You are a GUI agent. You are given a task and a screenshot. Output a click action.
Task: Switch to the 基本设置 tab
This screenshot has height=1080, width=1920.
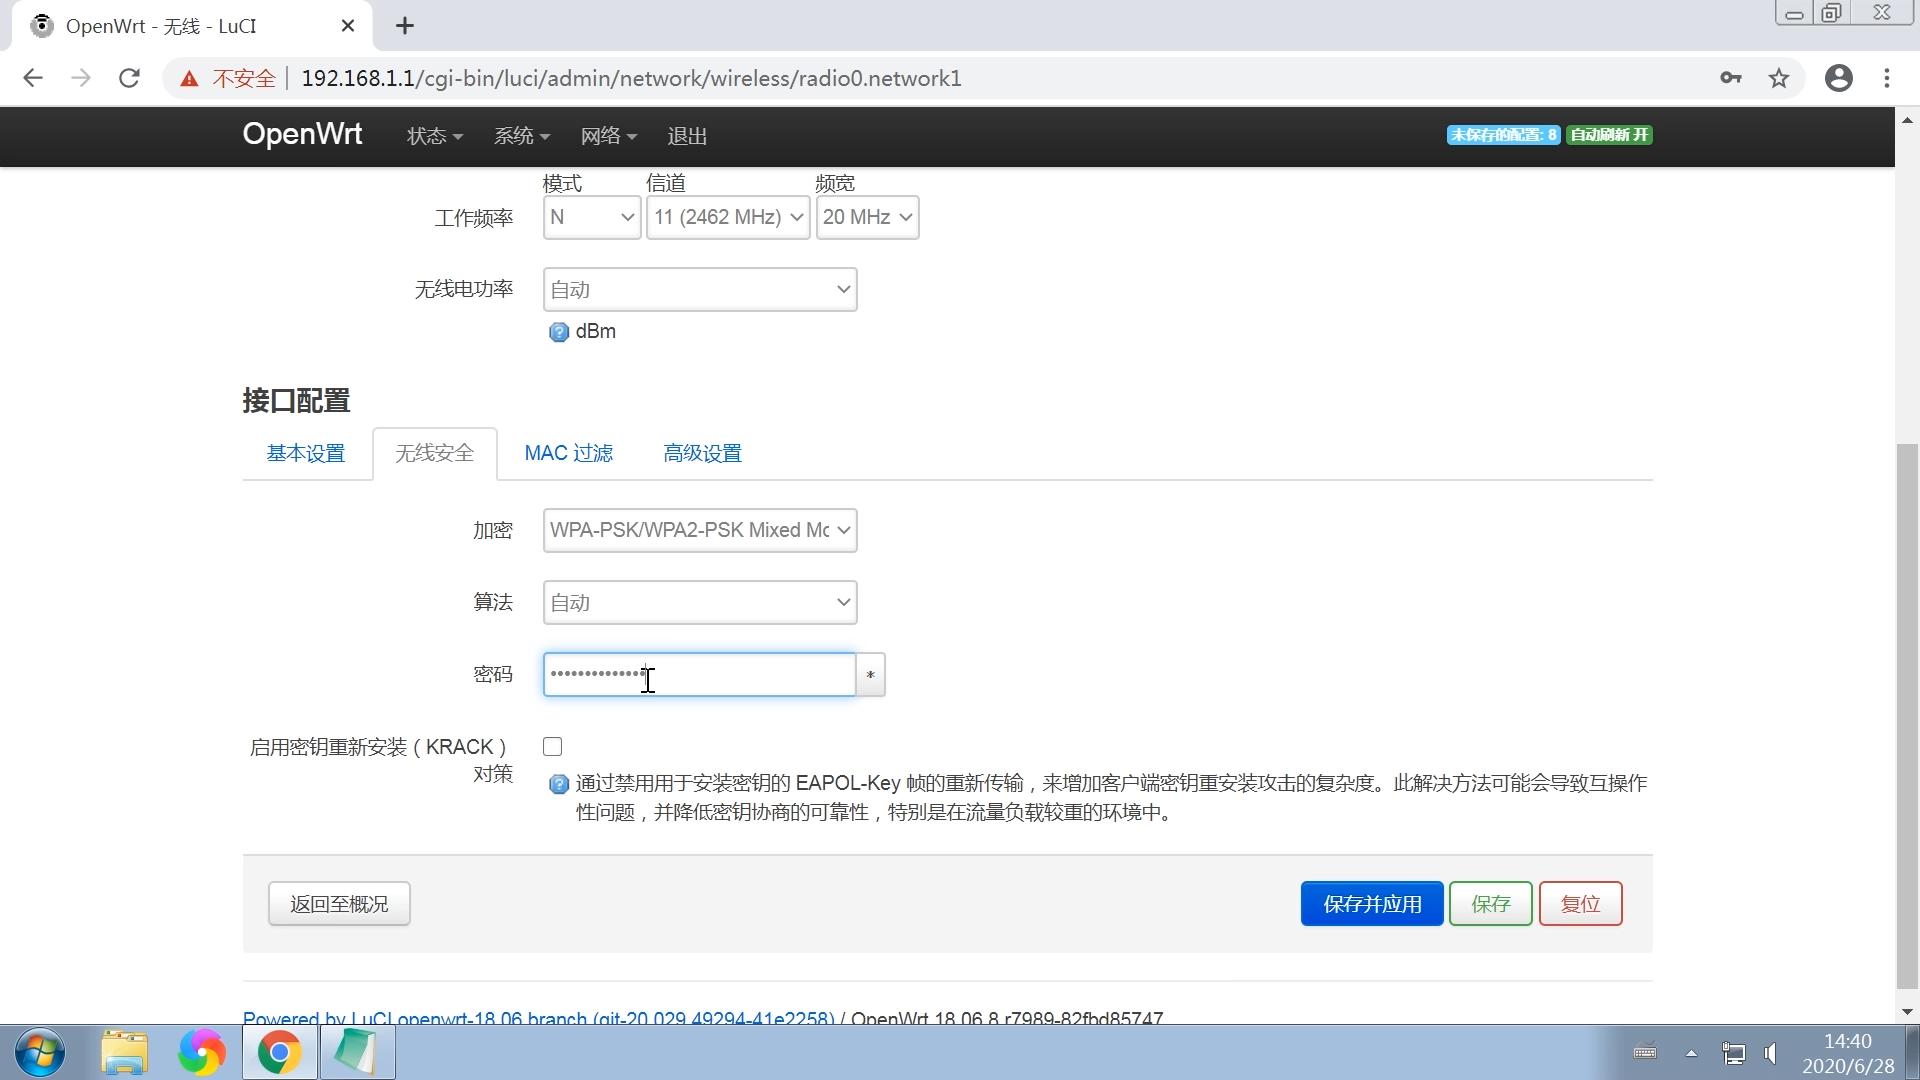pyautogui.click(x=305, y=453)
